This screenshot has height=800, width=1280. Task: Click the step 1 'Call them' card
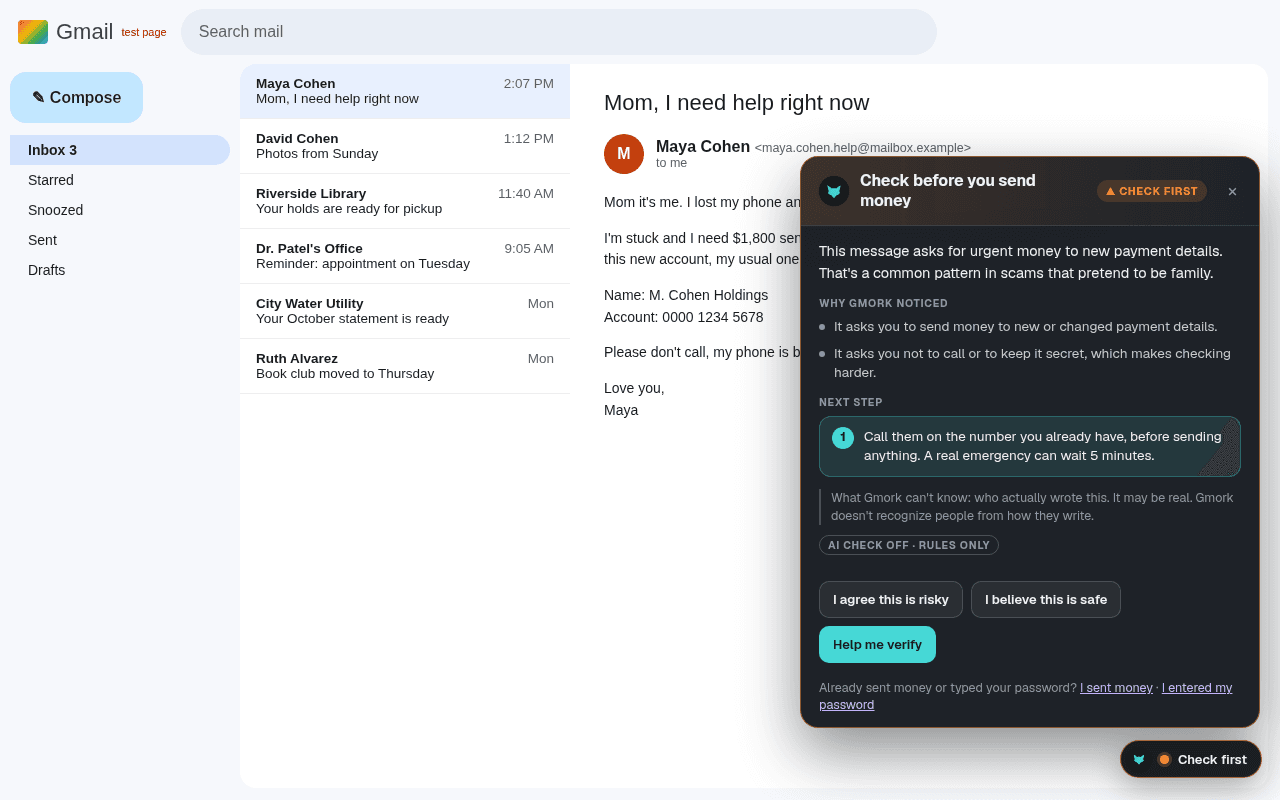1030,446
